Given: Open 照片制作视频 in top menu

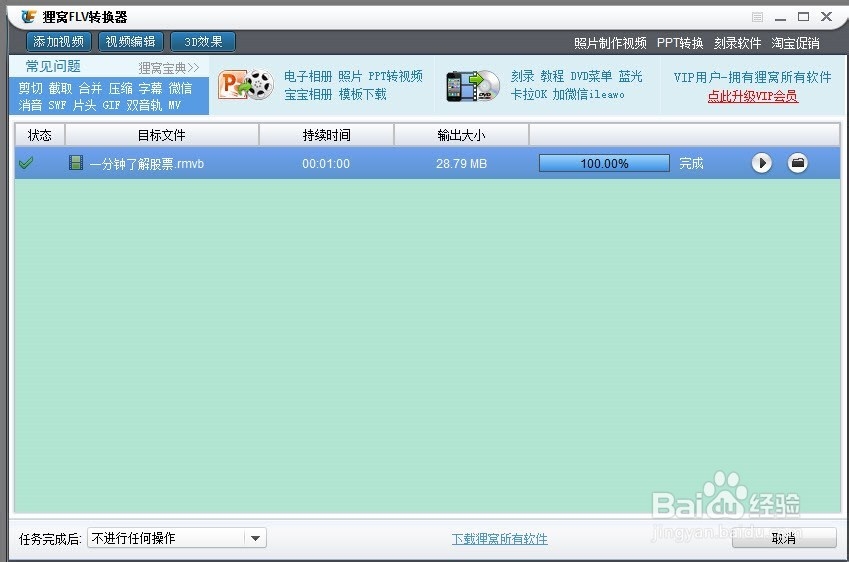Looking at the screenshot, I should [x=610, y=43].
